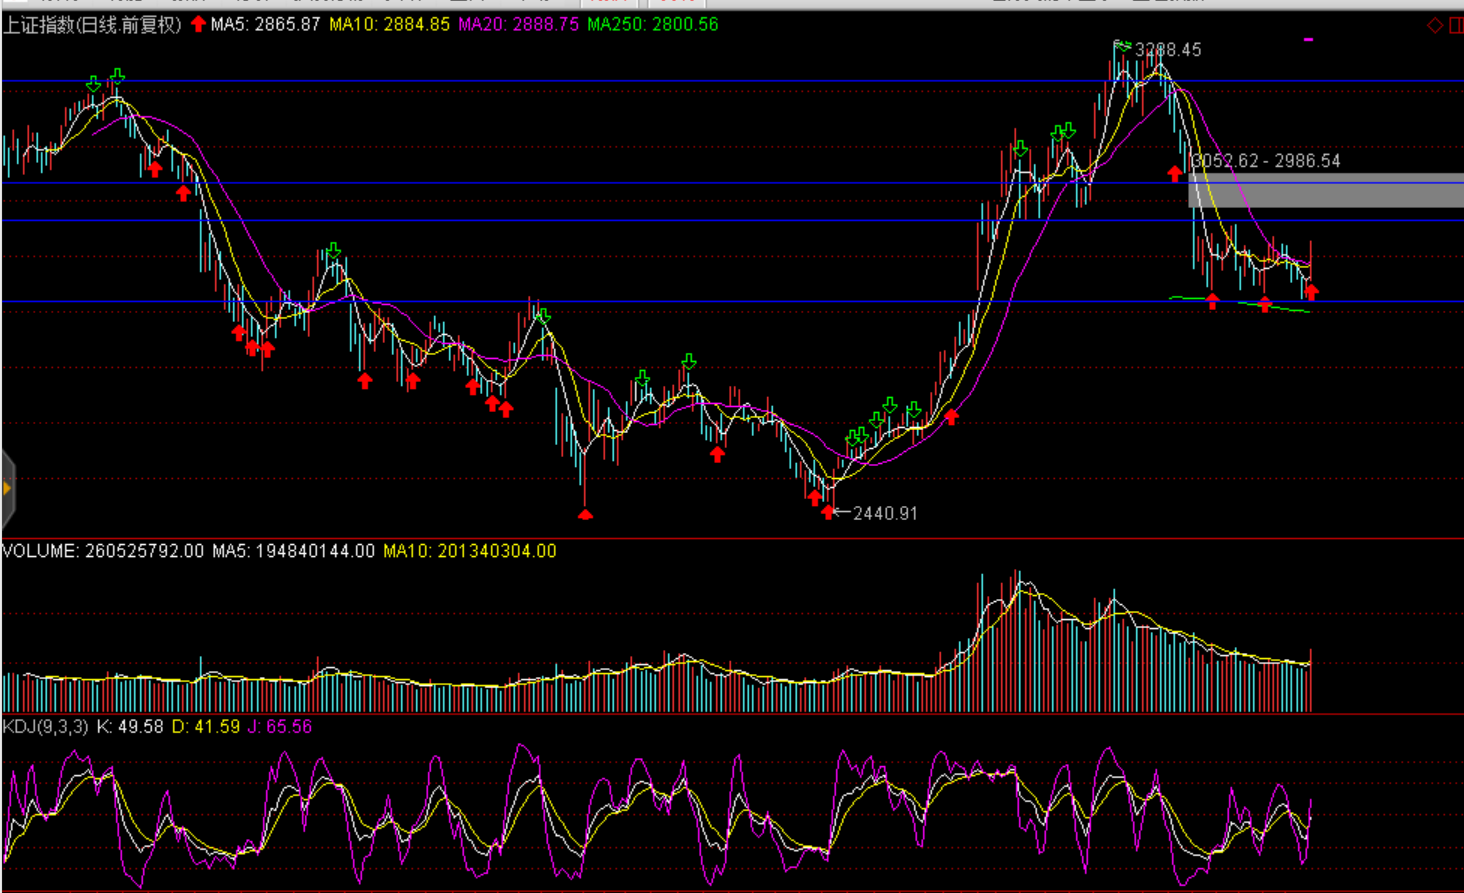Open the VOLUME indicator label
Image resolution: width=1464 pixels, height=893 pixels.
click(102, 551)
